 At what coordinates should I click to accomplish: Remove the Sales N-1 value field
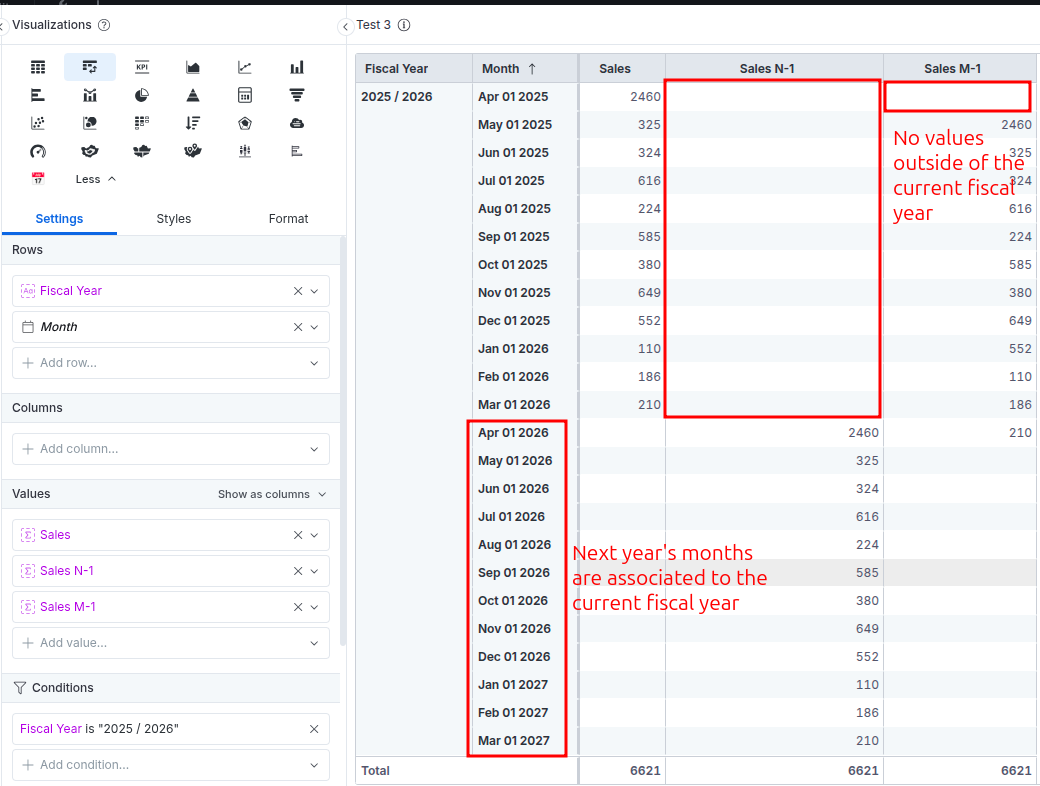(298, 571)
